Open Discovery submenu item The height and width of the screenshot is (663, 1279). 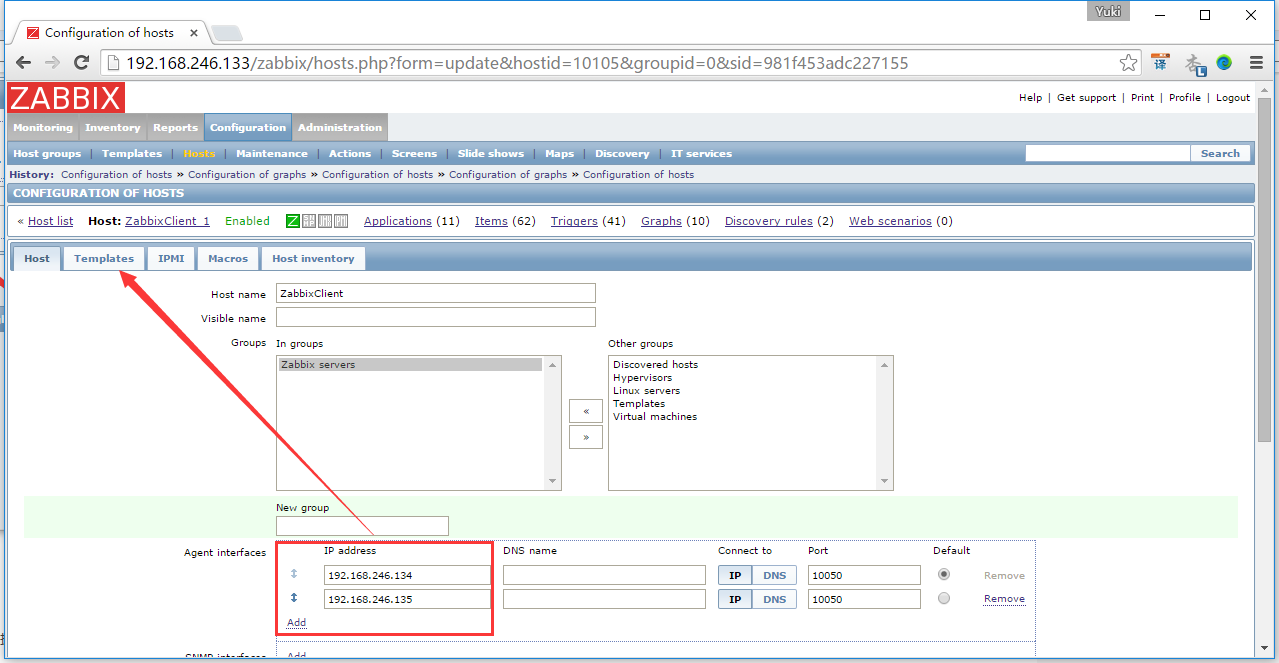(x=622, y=154)
